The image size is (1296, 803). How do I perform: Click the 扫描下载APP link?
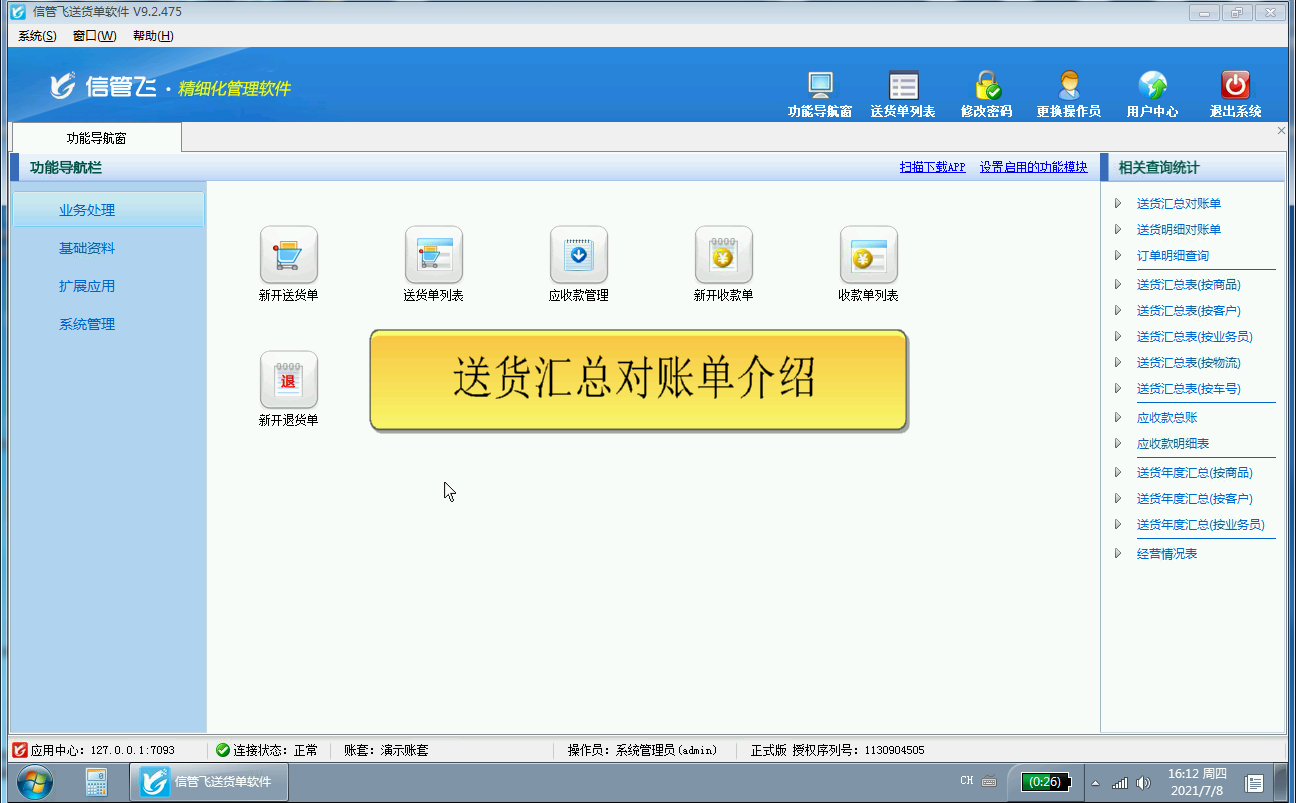pyautogui.click(x=932, y=168)
